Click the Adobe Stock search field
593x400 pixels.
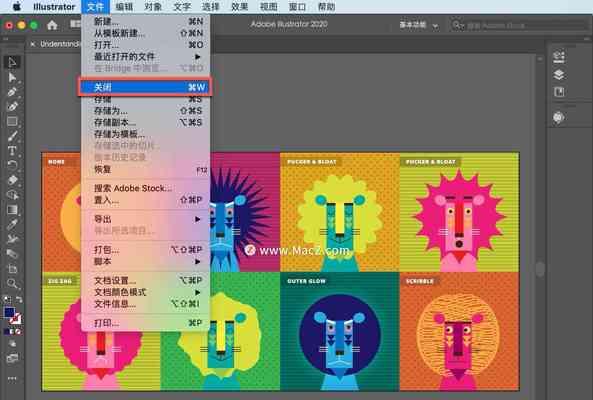(519, 25)
